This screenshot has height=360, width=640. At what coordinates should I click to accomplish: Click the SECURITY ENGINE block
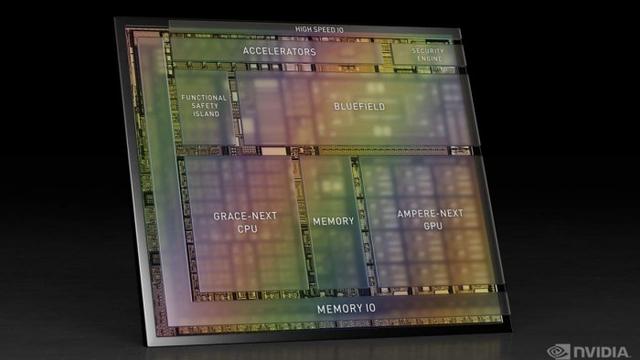click(428, 54)
